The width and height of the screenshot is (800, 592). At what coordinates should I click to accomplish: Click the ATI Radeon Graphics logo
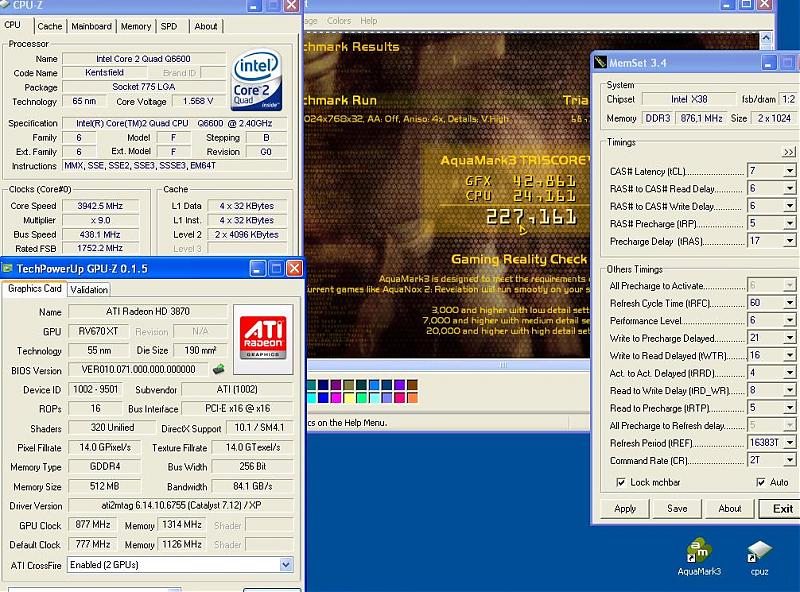[263, 338]
